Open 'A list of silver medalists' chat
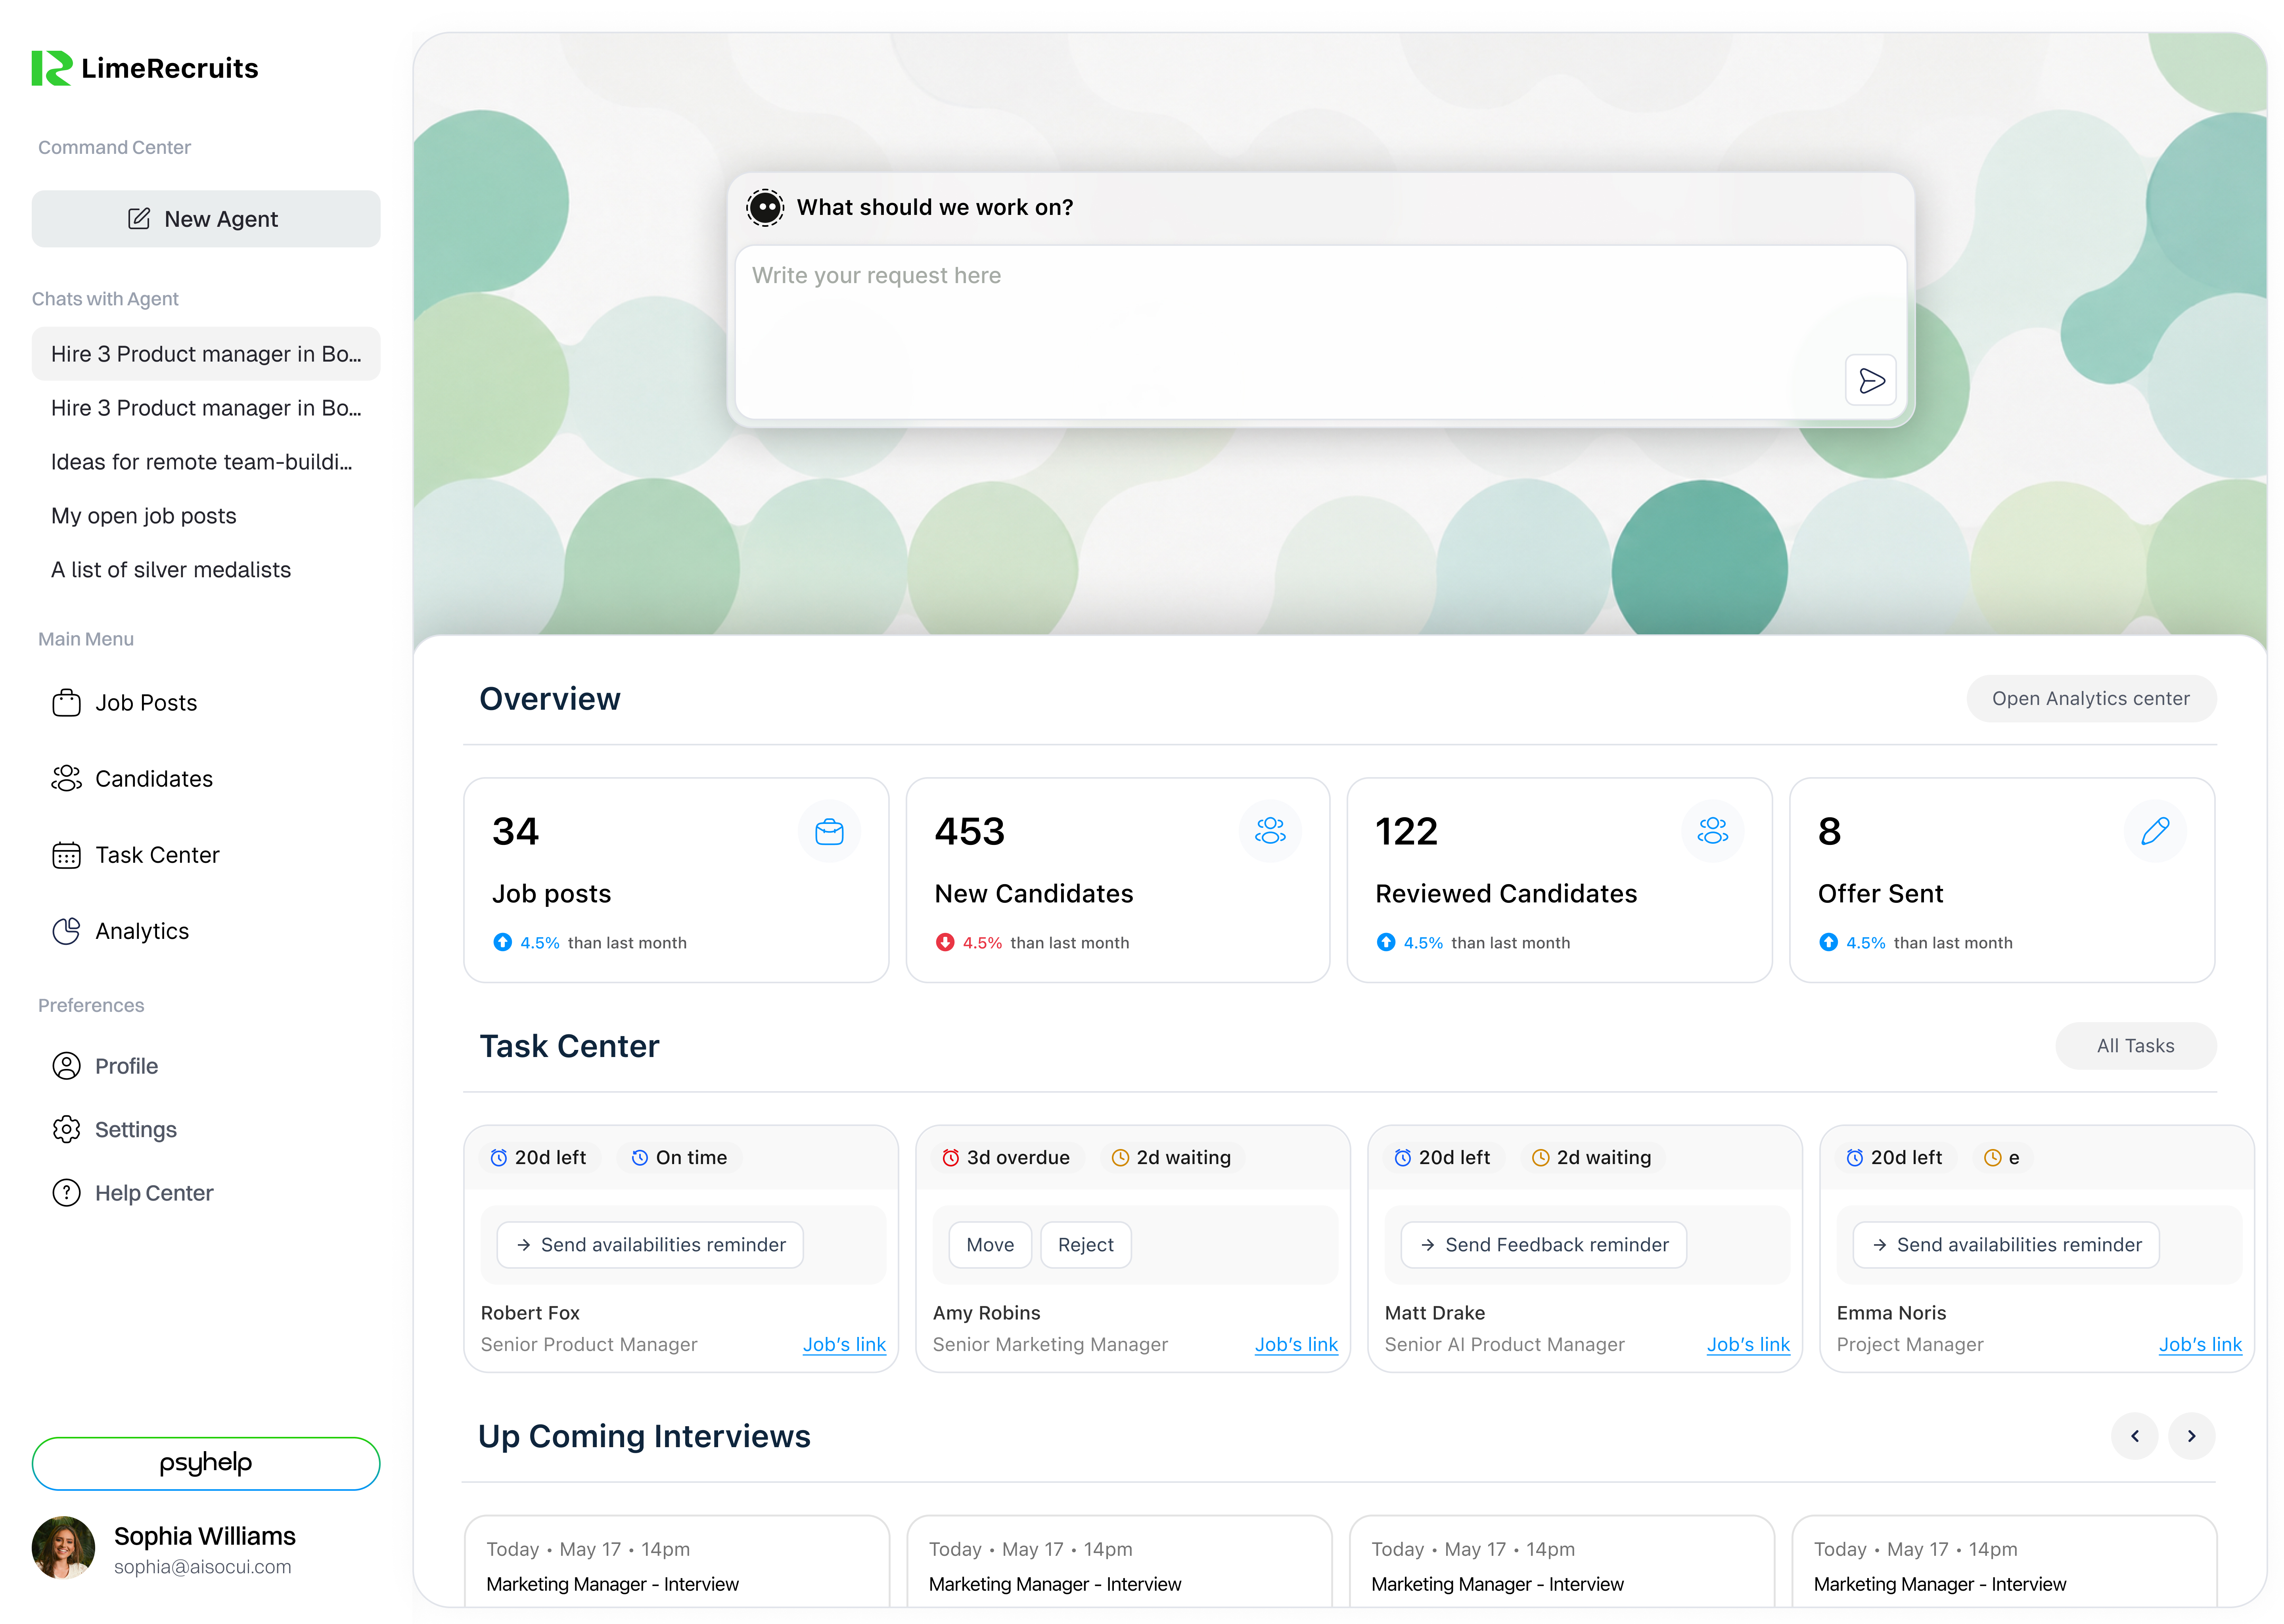This screenshot has width=2284, height=1624. 206,570
